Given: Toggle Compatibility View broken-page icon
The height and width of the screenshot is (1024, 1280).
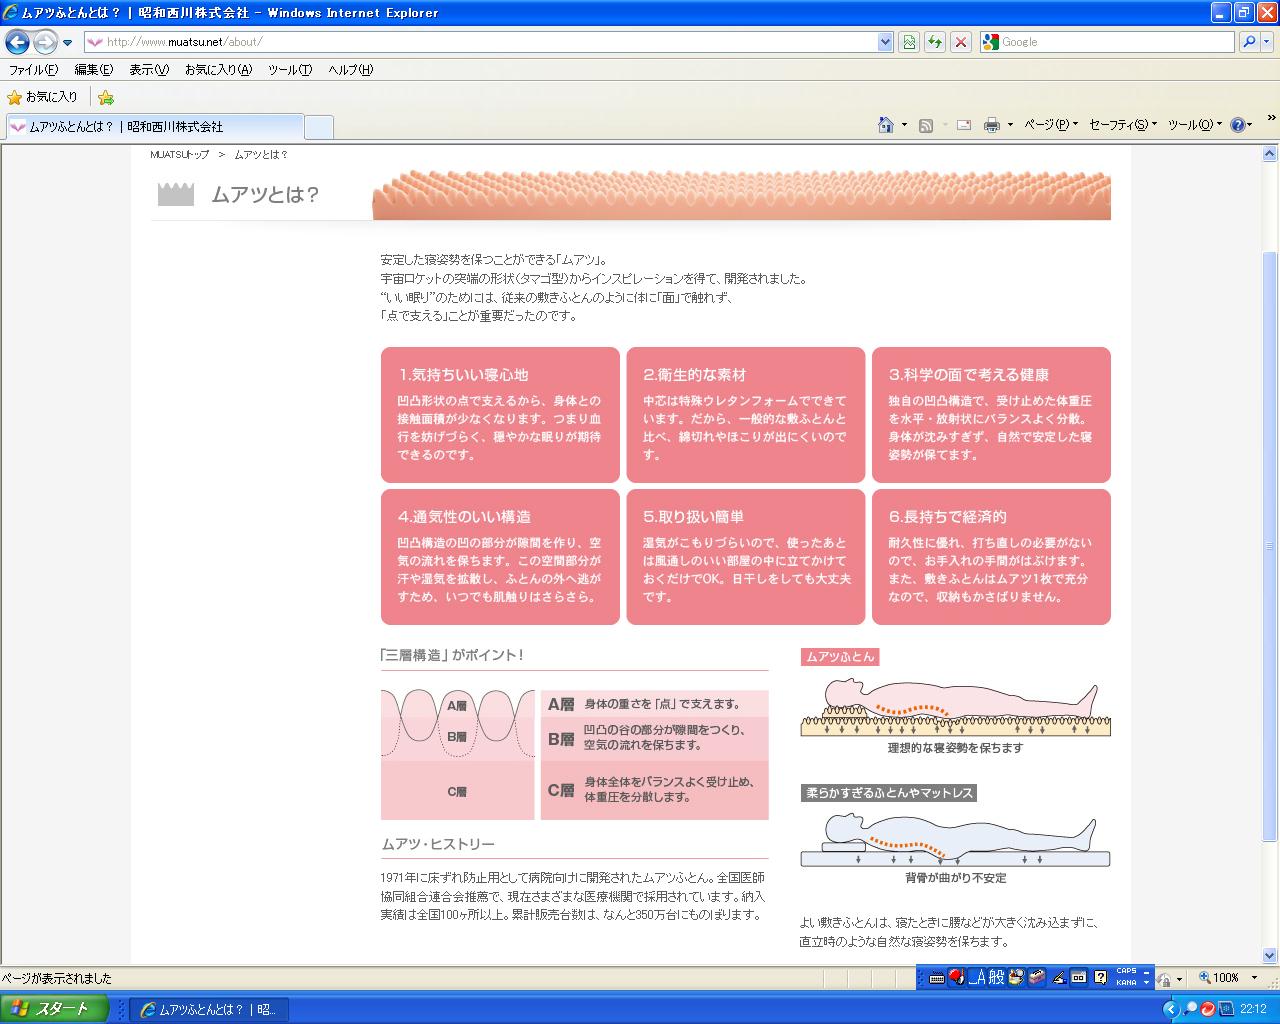Looking at the screenshot, I should [x=909, y=42].
